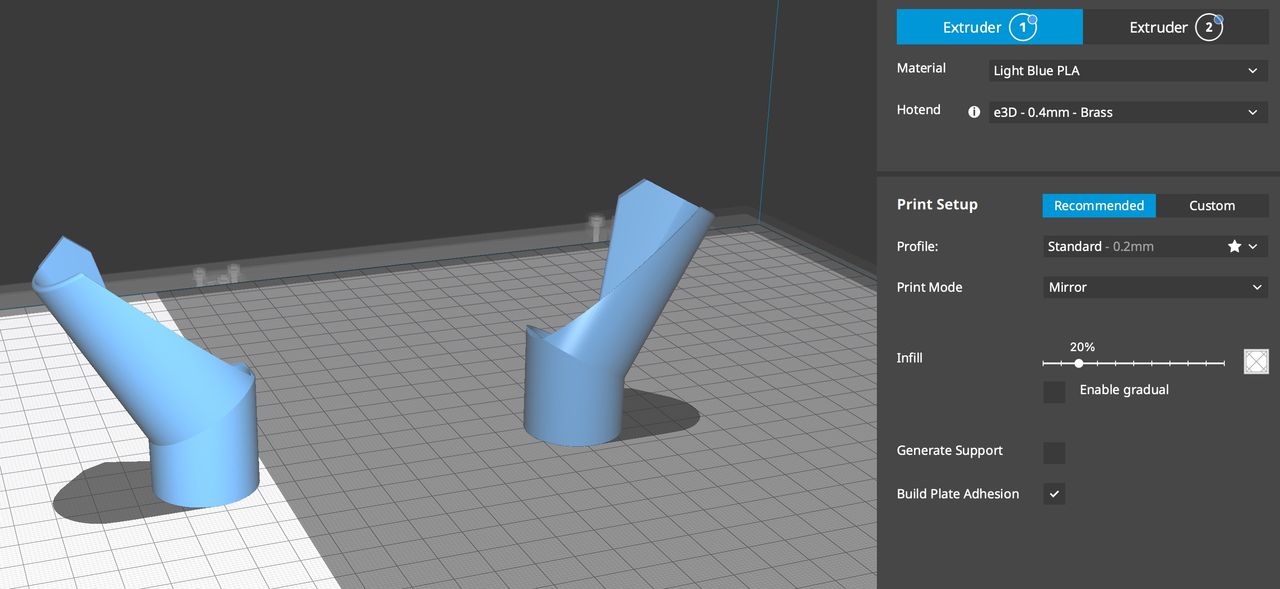Switch Print Setup to Custom
1280x589 pixels.
(x=1212, y=205)
